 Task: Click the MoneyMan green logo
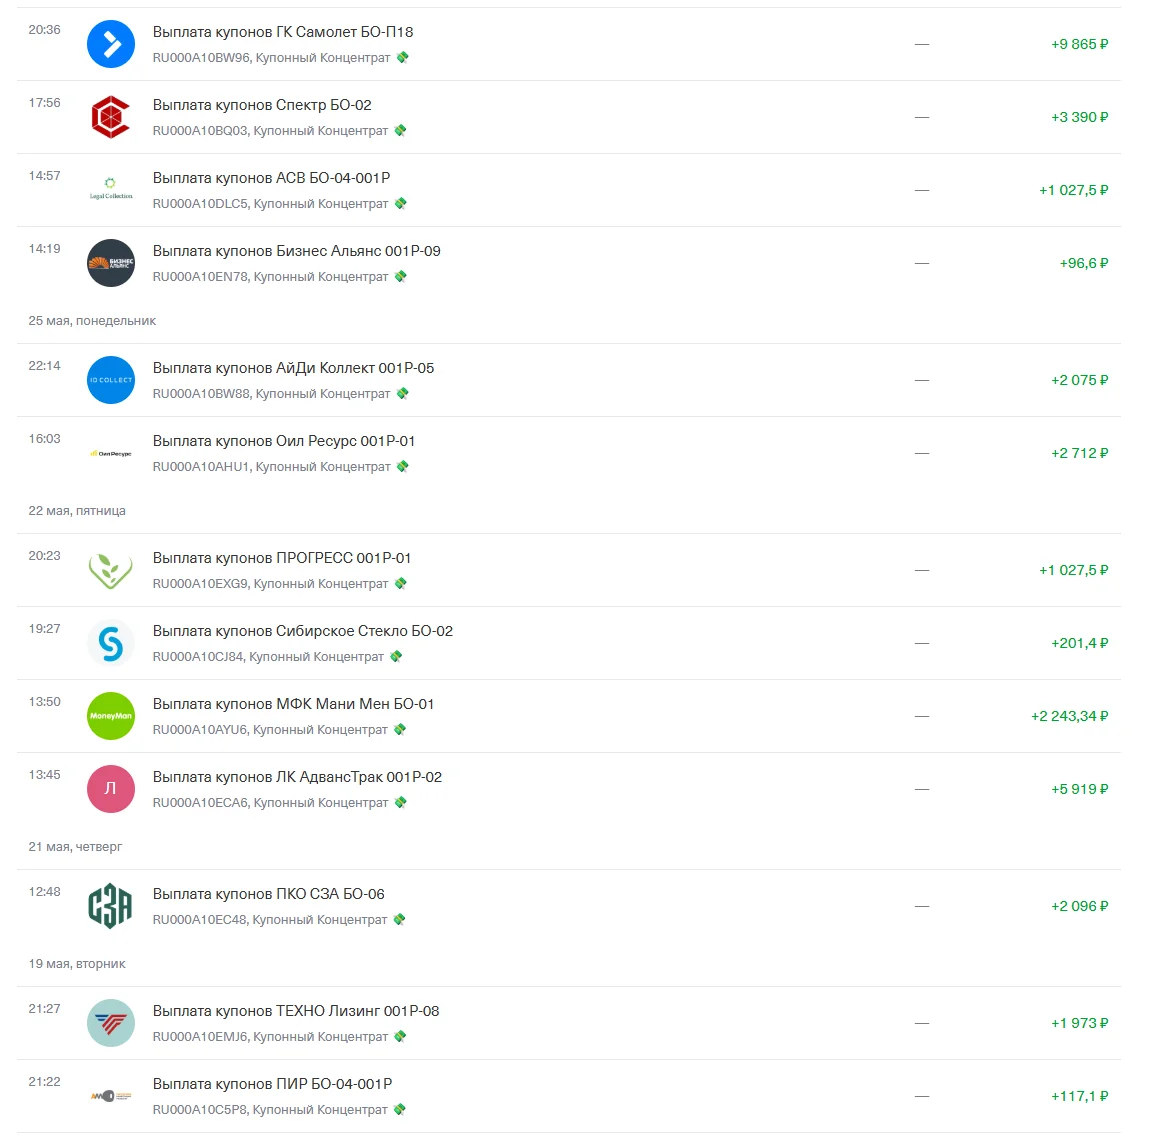coord(111,716)
